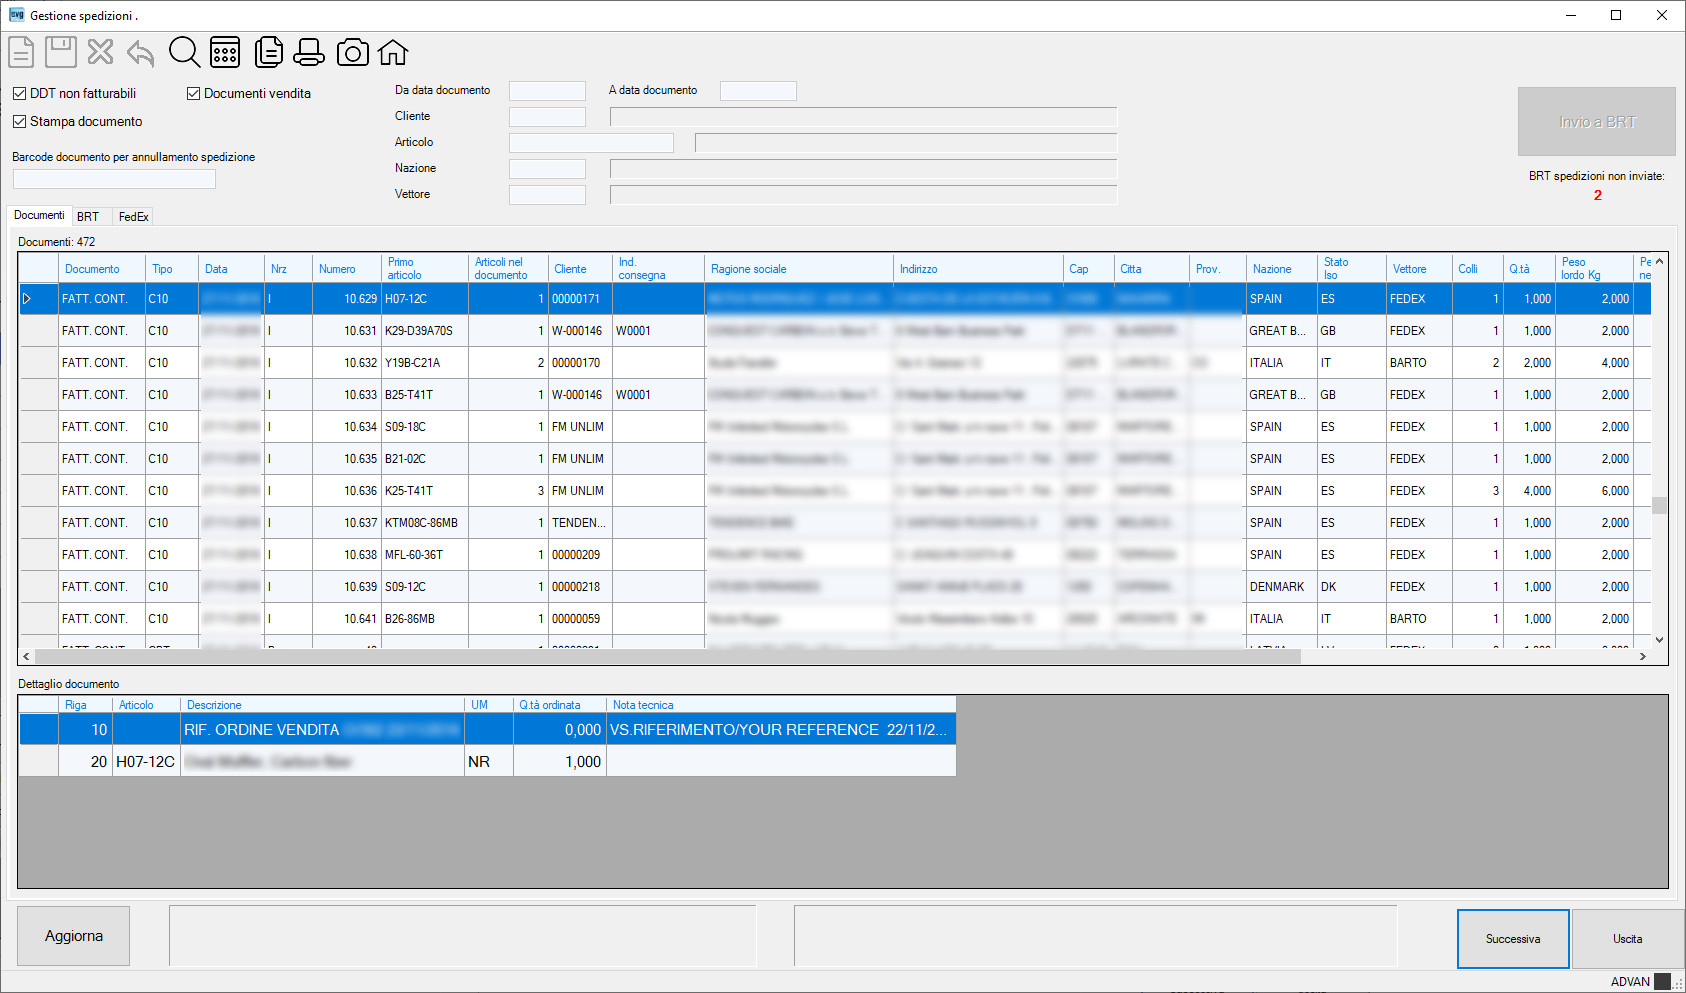The height and width of the screenshot is (993, 1686).
Task: Click the new document toolbar icon
Action: click(x=22, y=52)
